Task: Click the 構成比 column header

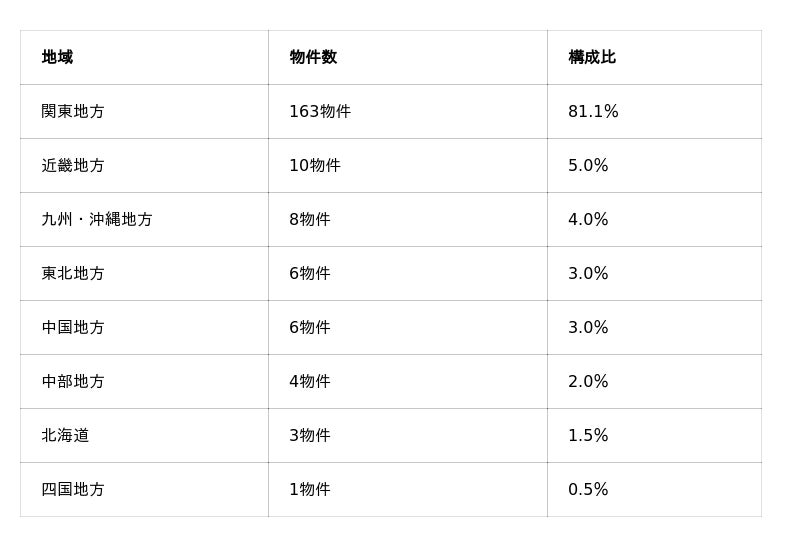Action: (592, 57)
